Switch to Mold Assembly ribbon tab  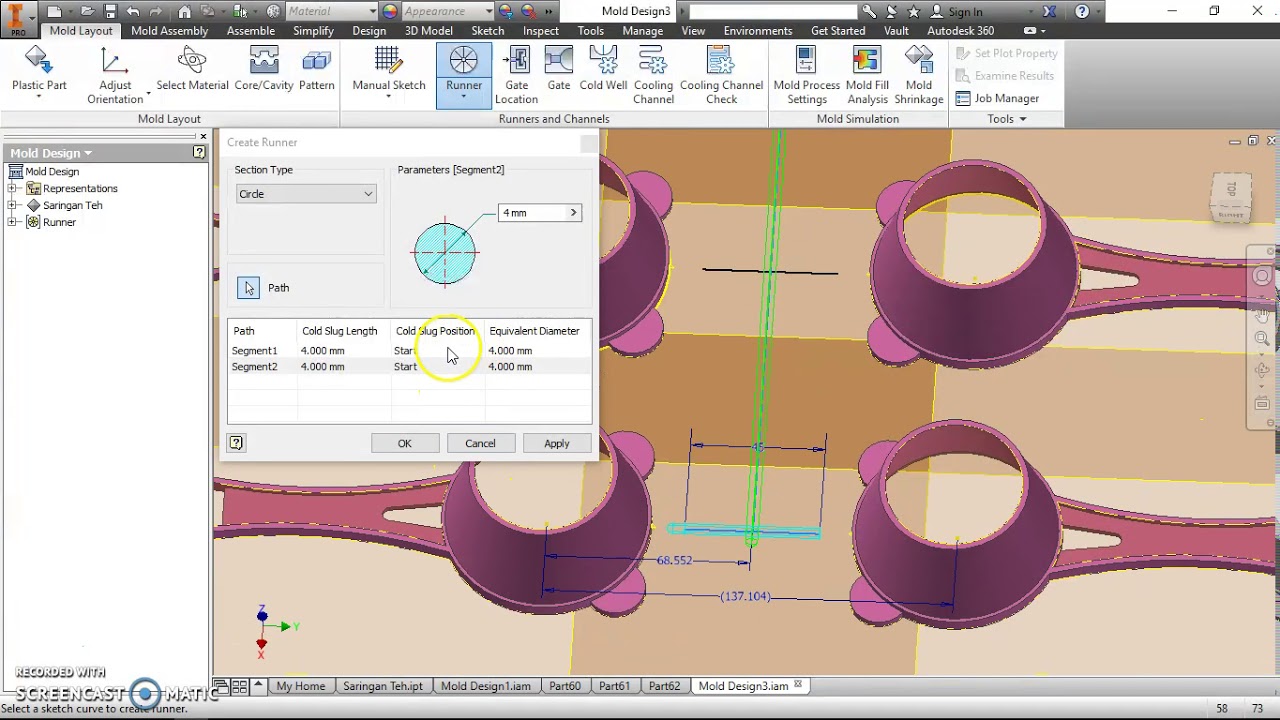(169, 31)
